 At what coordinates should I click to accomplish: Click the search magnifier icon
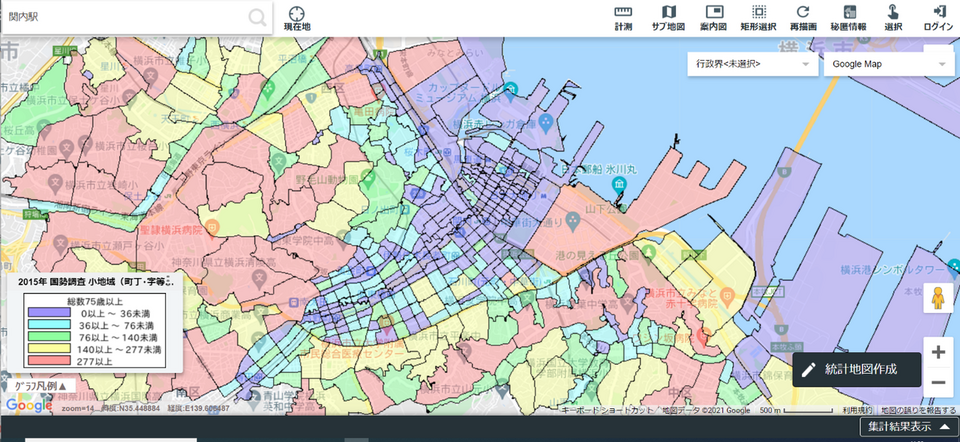[x=258, y=17]
